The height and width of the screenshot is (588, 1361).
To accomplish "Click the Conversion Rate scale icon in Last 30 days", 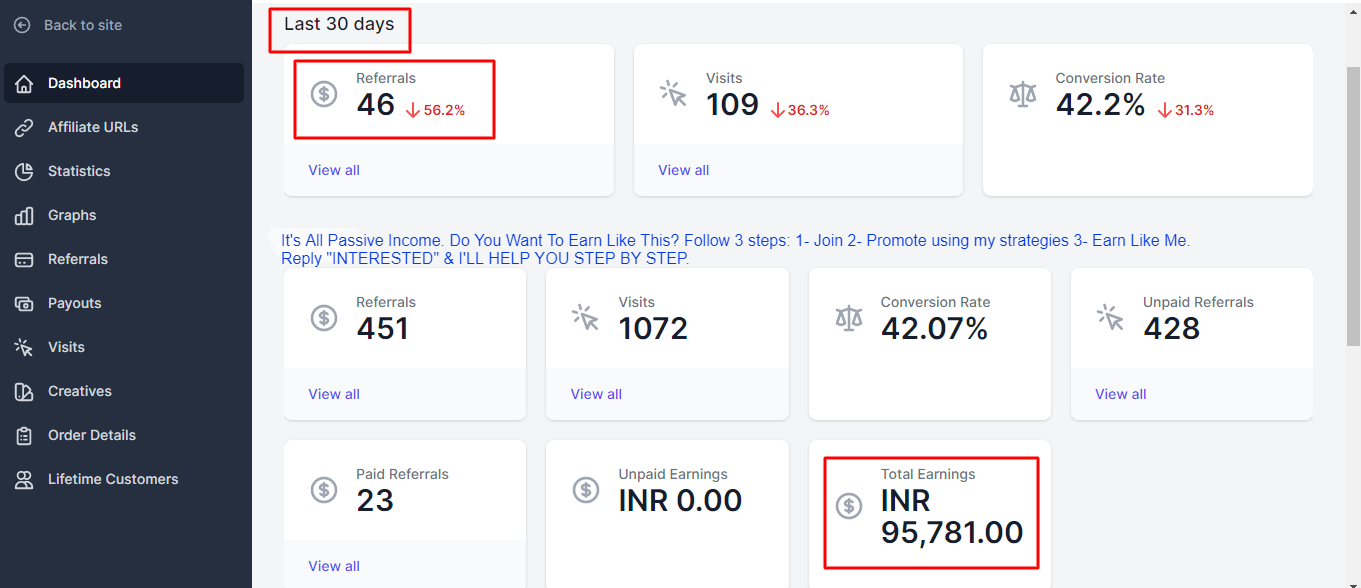I will (1023, 95).
